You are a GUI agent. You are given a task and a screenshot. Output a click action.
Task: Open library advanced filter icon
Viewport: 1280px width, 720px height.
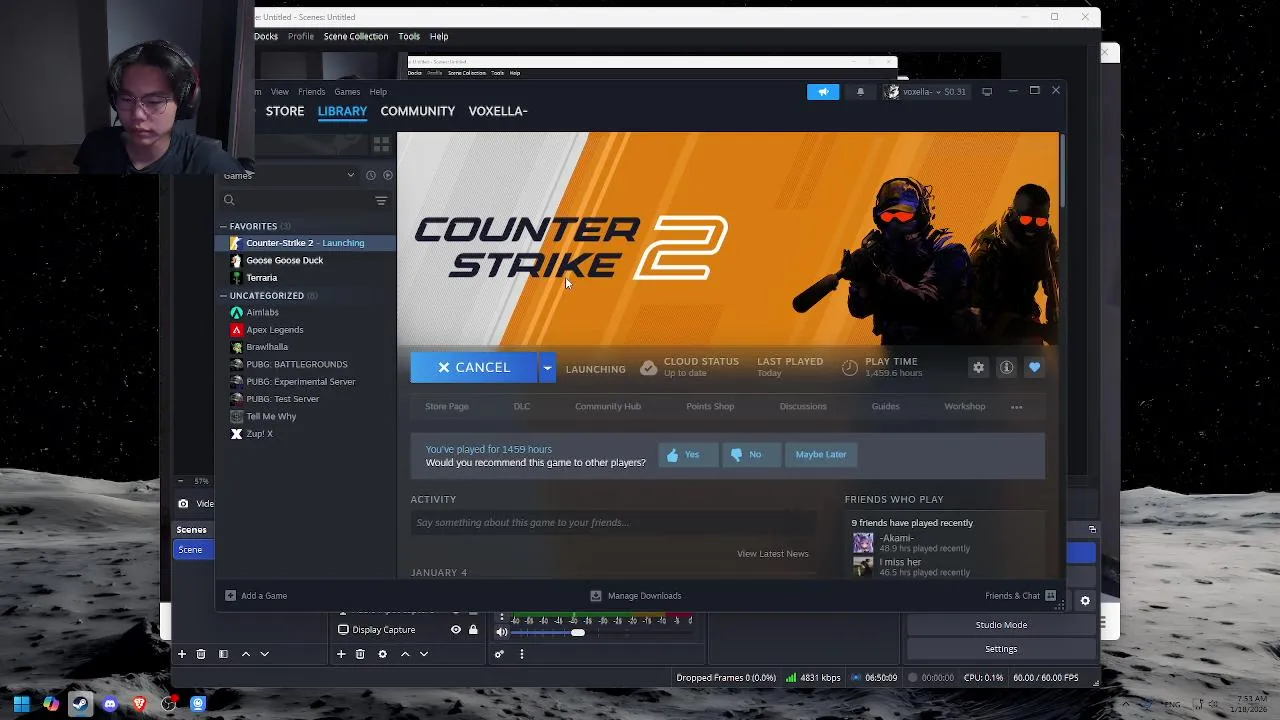[381, 201]
